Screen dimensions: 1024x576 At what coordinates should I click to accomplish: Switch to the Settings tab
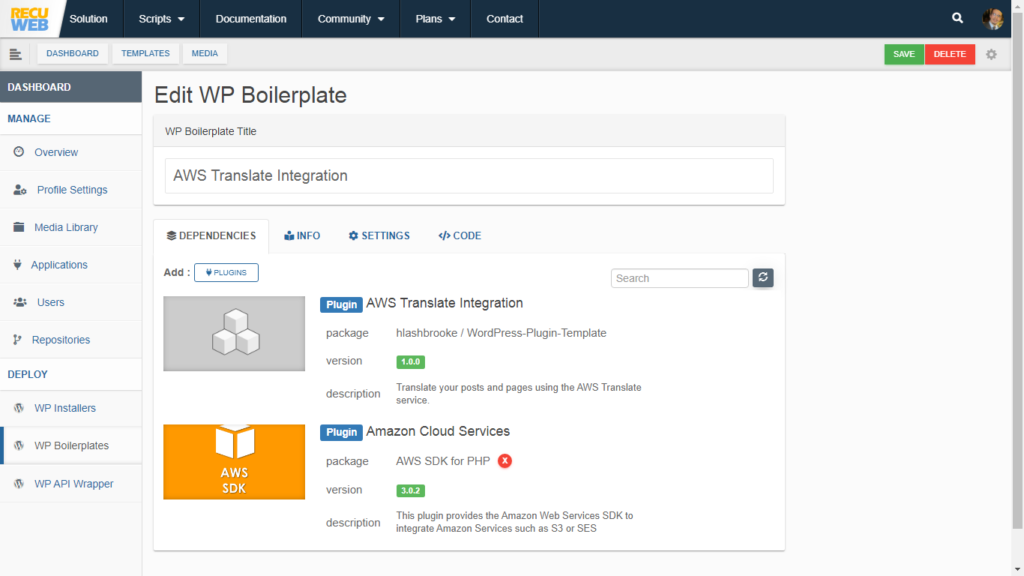pyautogui.click(x=379, y=236)
